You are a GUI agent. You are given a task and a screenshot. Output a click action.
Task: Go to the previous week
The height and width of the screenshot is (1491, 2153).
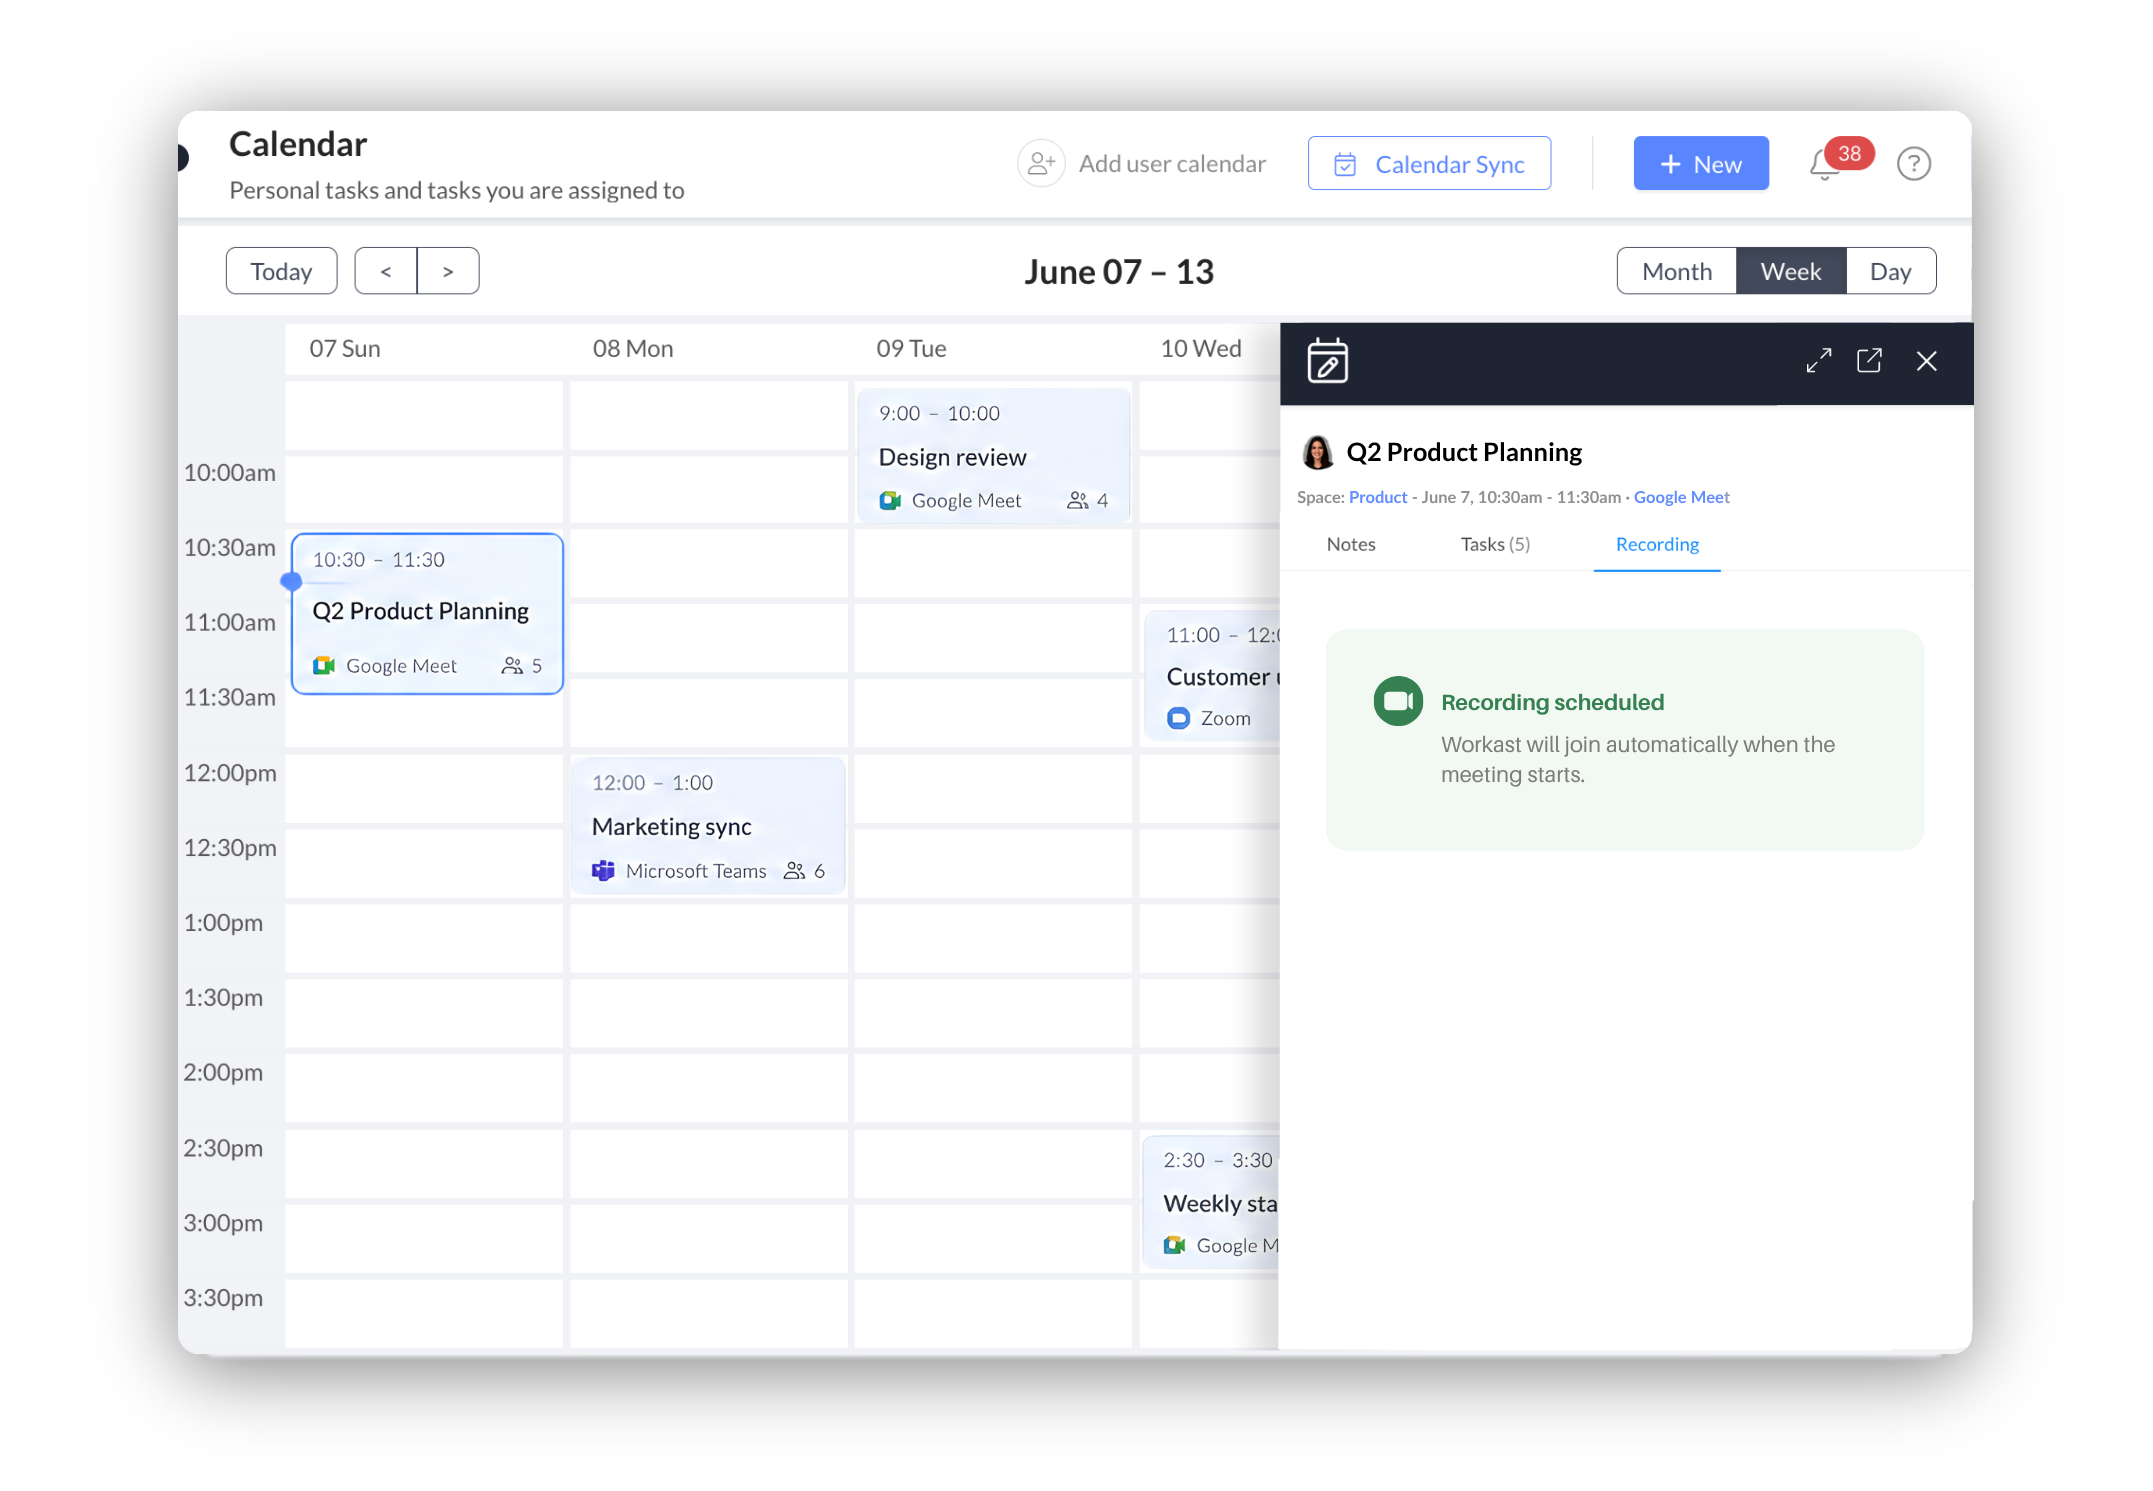click(x=385, y=271)
